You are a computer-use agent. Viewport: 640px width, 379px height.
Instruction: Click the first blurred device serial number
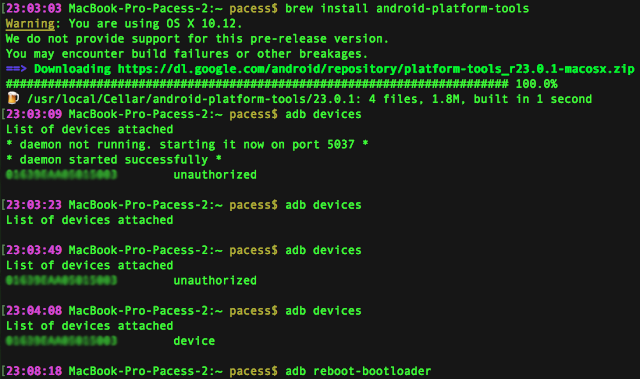click(61, 175)
